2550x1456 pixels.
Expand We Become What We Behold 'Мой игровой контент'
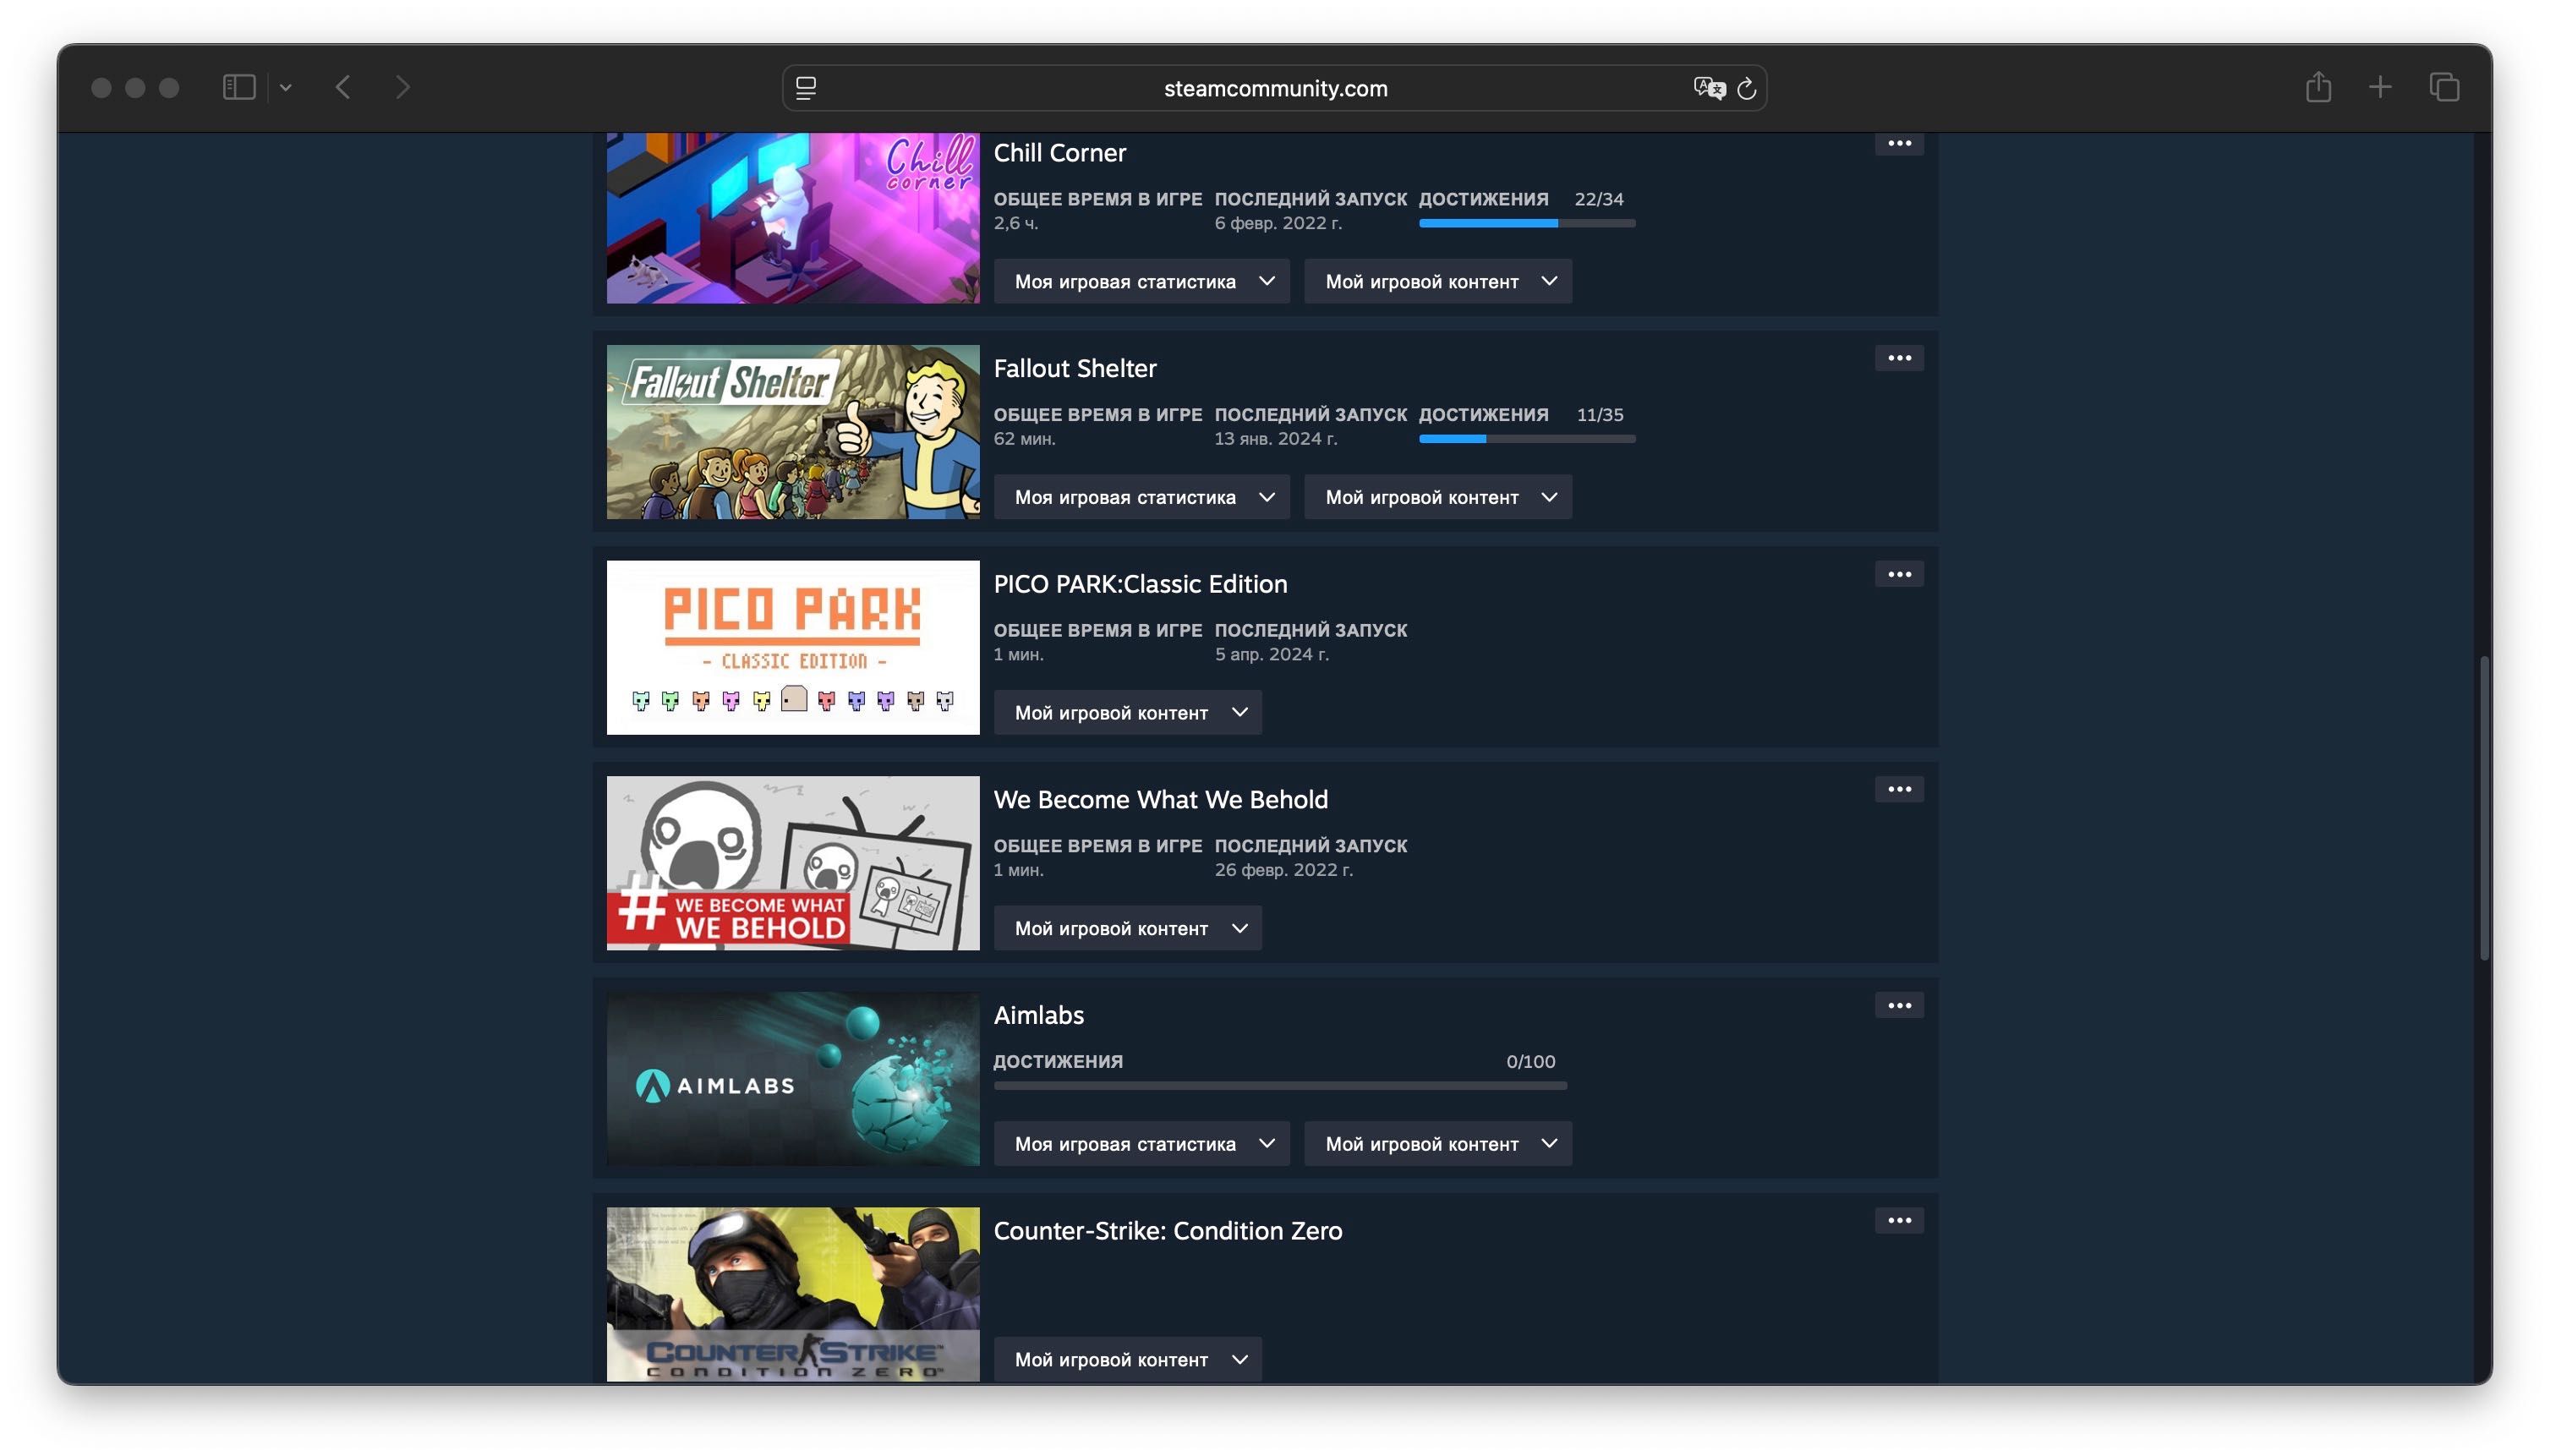[x=1127, y=928]
